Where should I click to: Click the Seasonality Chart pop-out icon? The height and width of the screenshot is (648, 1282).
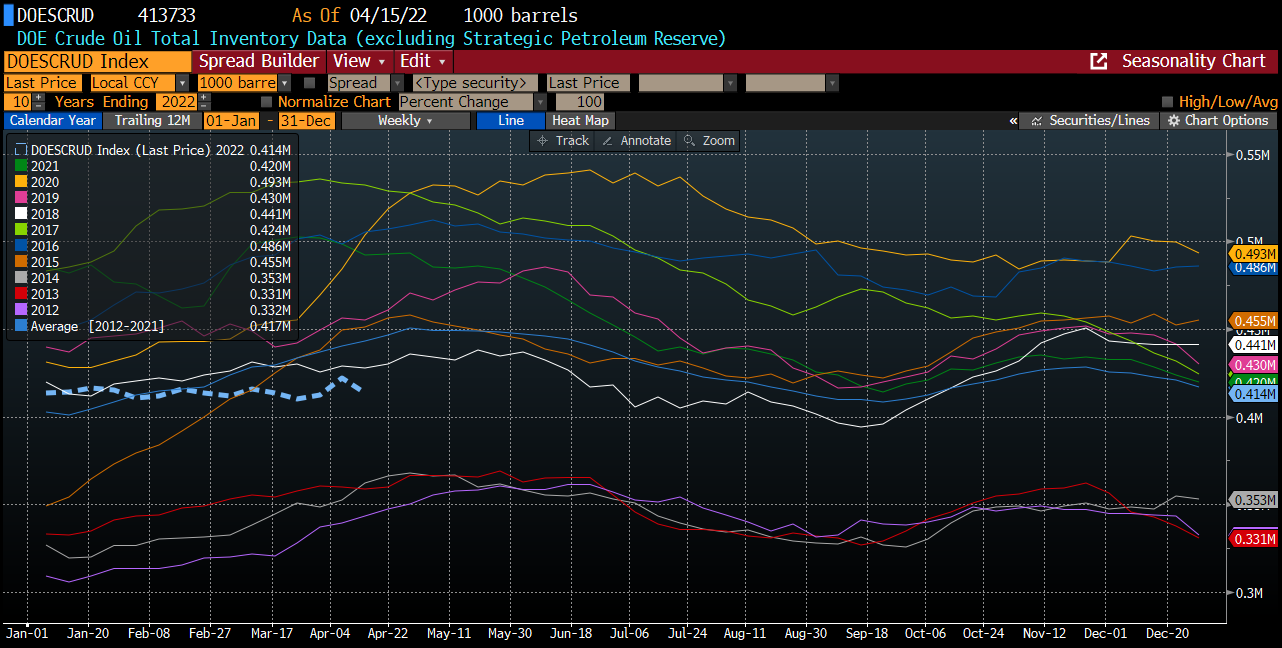click(x=1098, y=61)
